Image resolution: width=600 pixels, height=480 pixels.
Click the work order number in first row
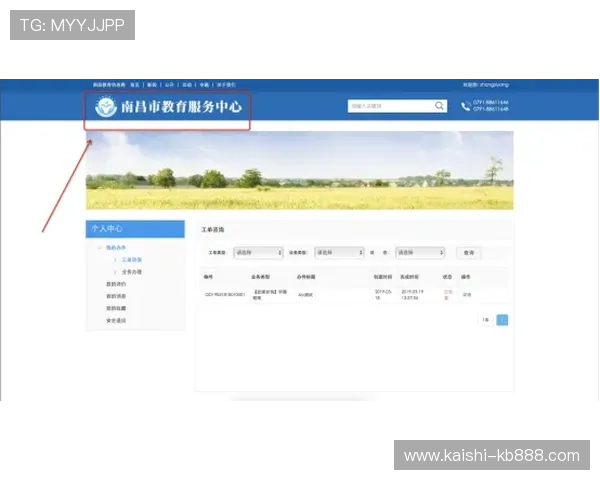click(x=225, y=295)
